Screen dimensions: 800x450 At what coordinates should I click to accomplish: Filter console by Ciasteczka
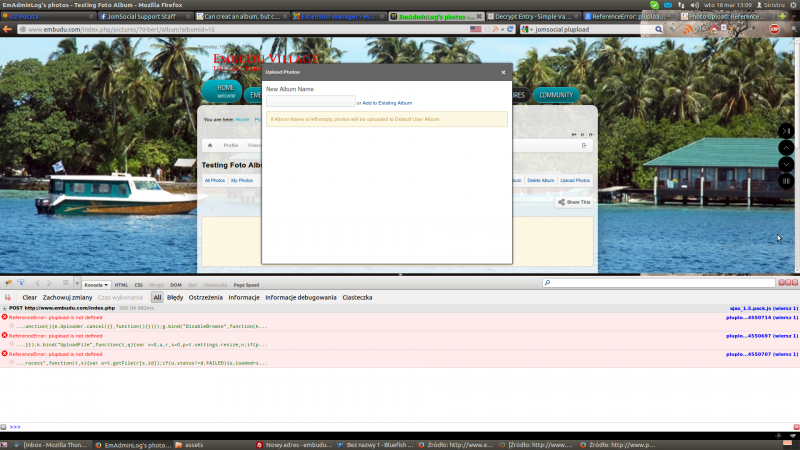pyautogui.click(x=357, y=297)
